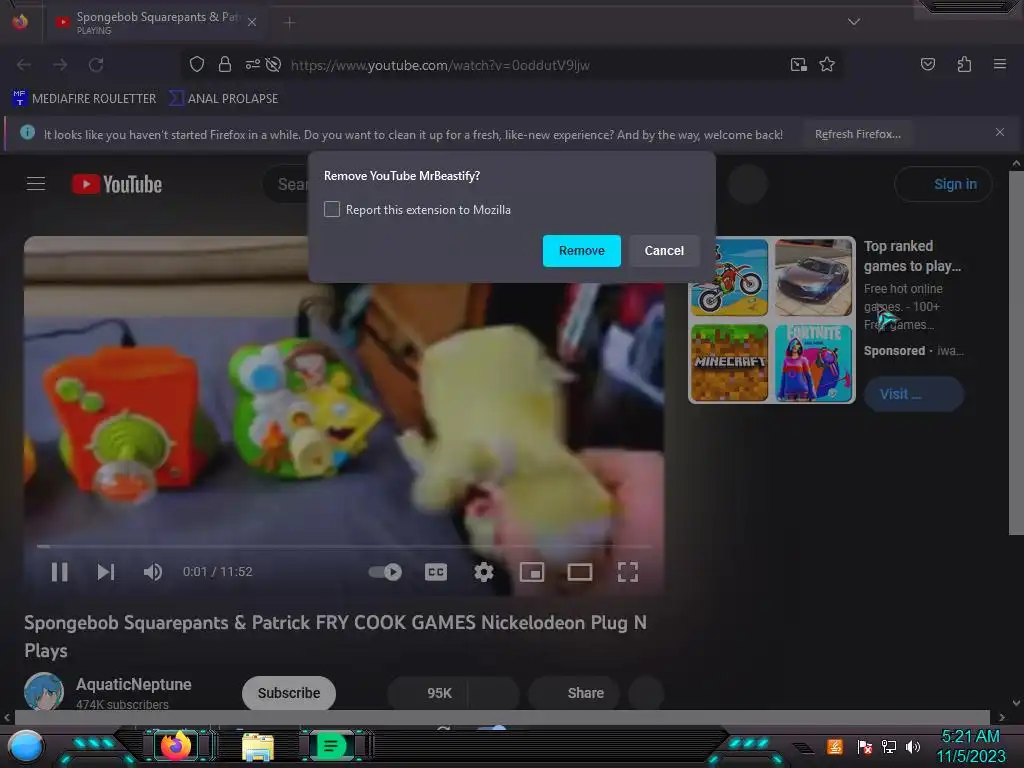
Task: Open Firefox from the taskbar
Action: [175, 746]
